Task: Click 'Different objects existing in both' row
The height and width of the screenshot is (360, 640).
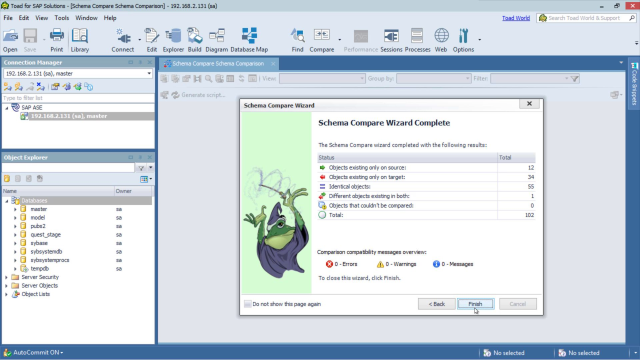Action: (426, 196)
